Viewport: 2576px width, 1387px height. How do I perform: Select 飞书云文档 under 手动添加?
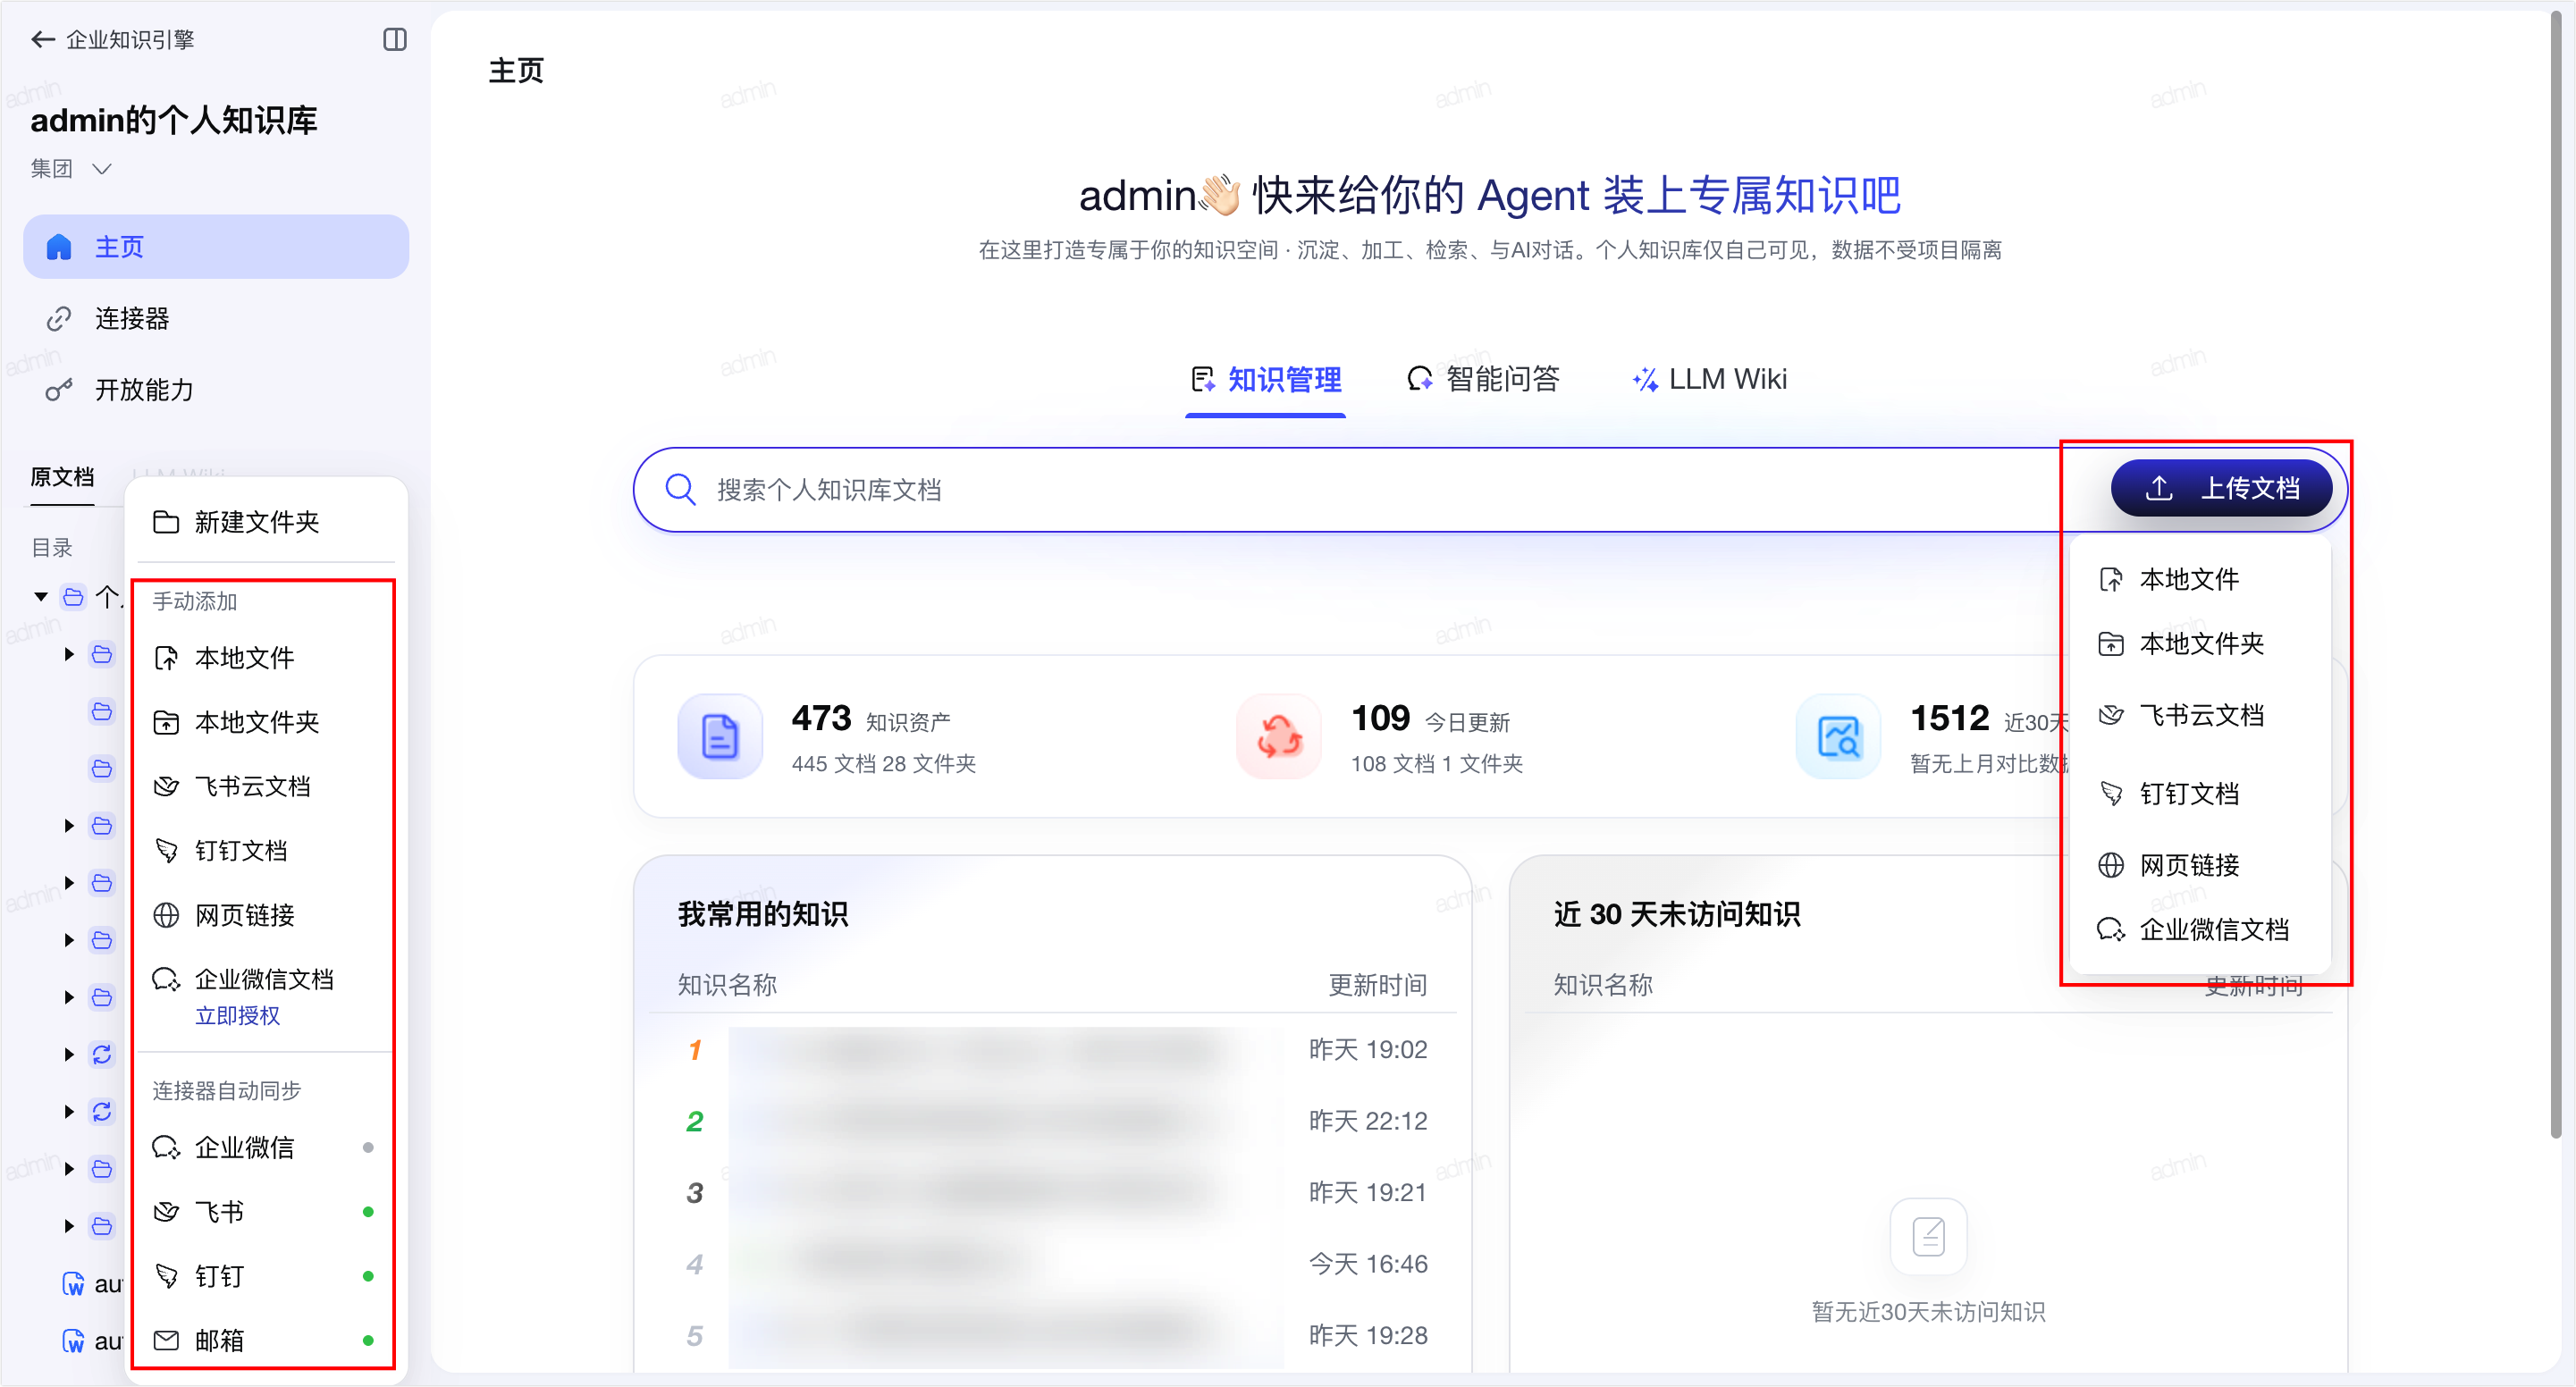pos(266,787)
